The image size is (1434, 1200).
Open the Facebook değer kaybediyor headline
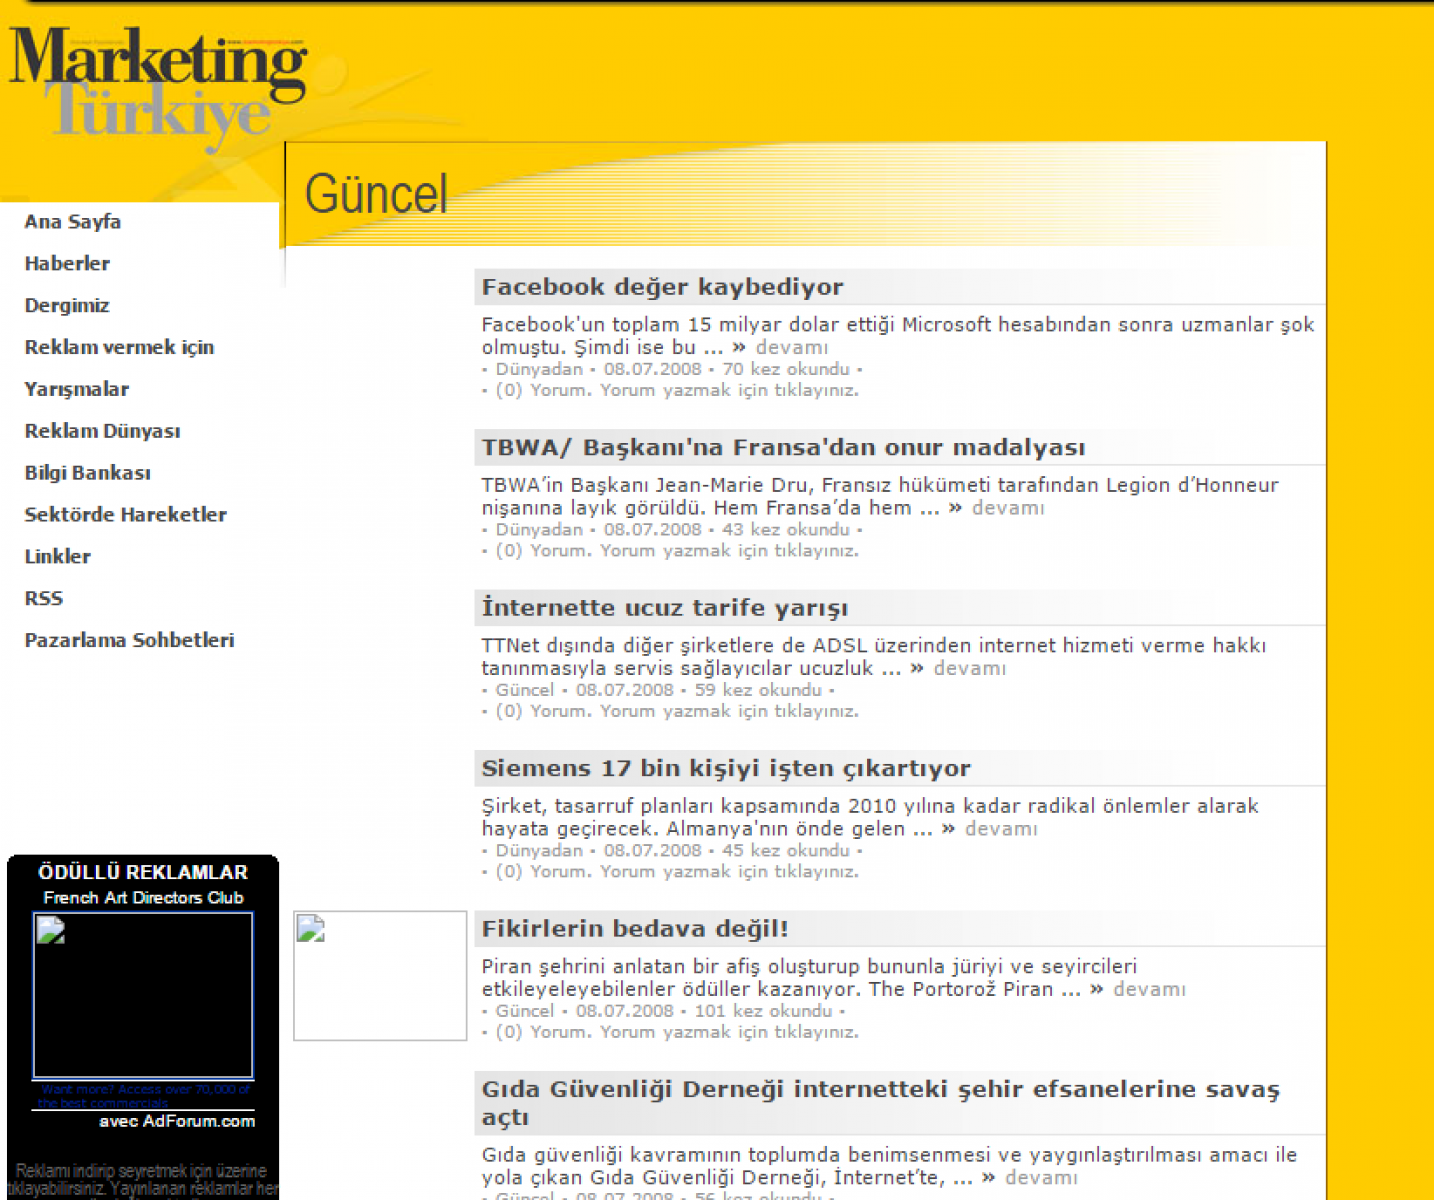662,288
